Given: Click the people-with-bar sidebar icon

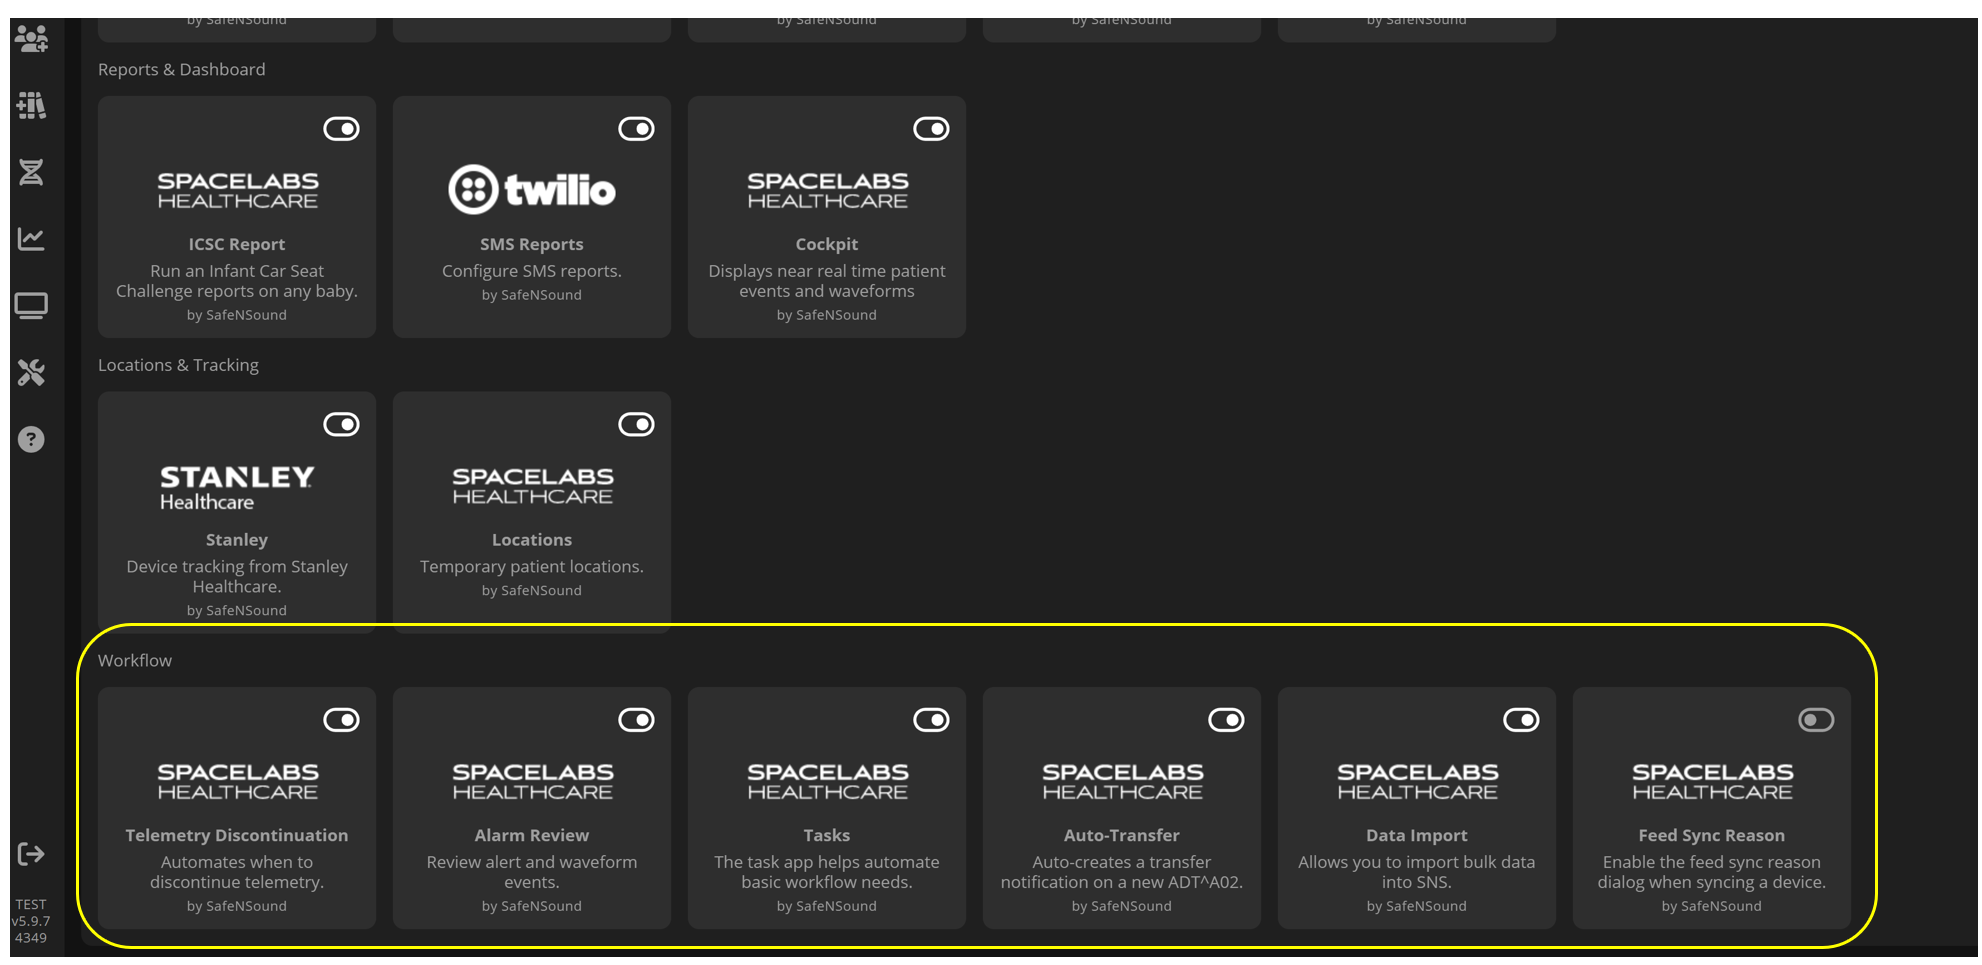Looking at the screenshot, I should [x=31, y=105].
